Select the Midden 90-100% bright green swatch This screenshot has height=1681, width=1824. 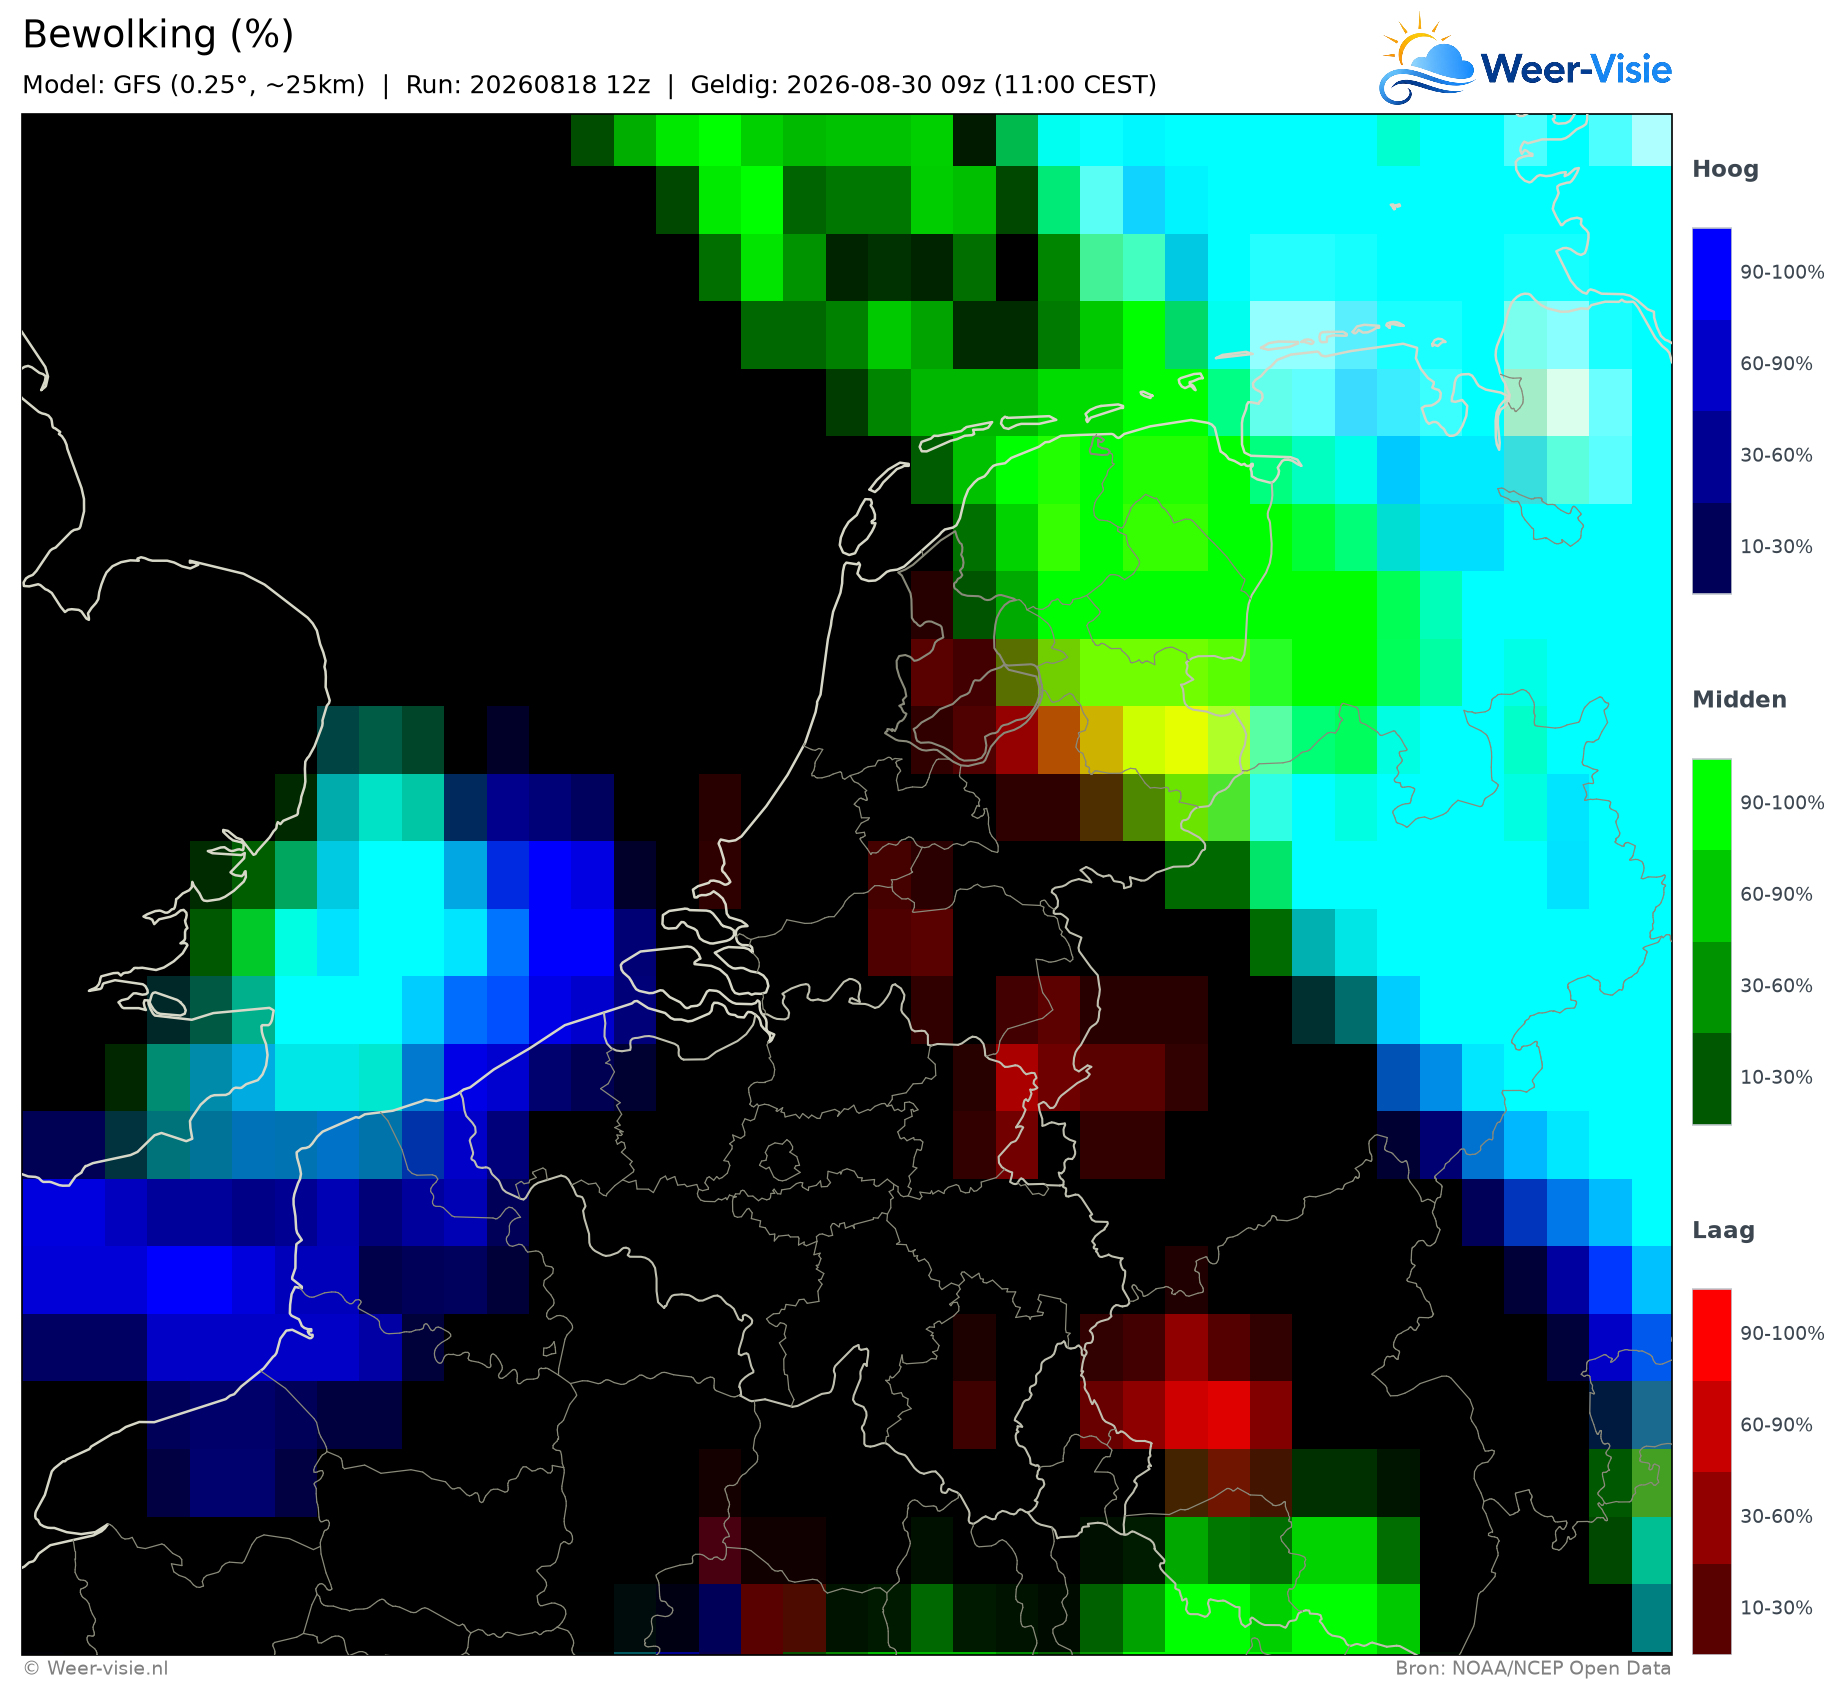point(1711,805)
